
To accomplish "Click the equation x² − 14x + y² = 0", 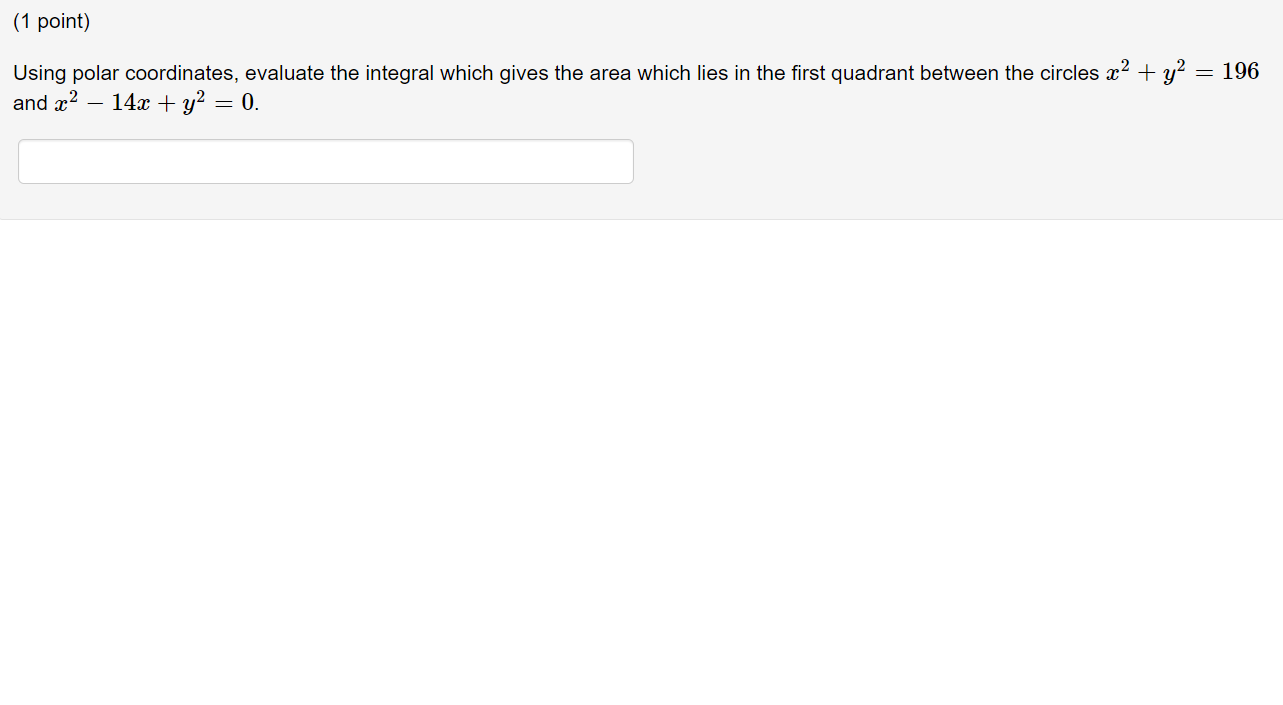I will click(157, 102).
